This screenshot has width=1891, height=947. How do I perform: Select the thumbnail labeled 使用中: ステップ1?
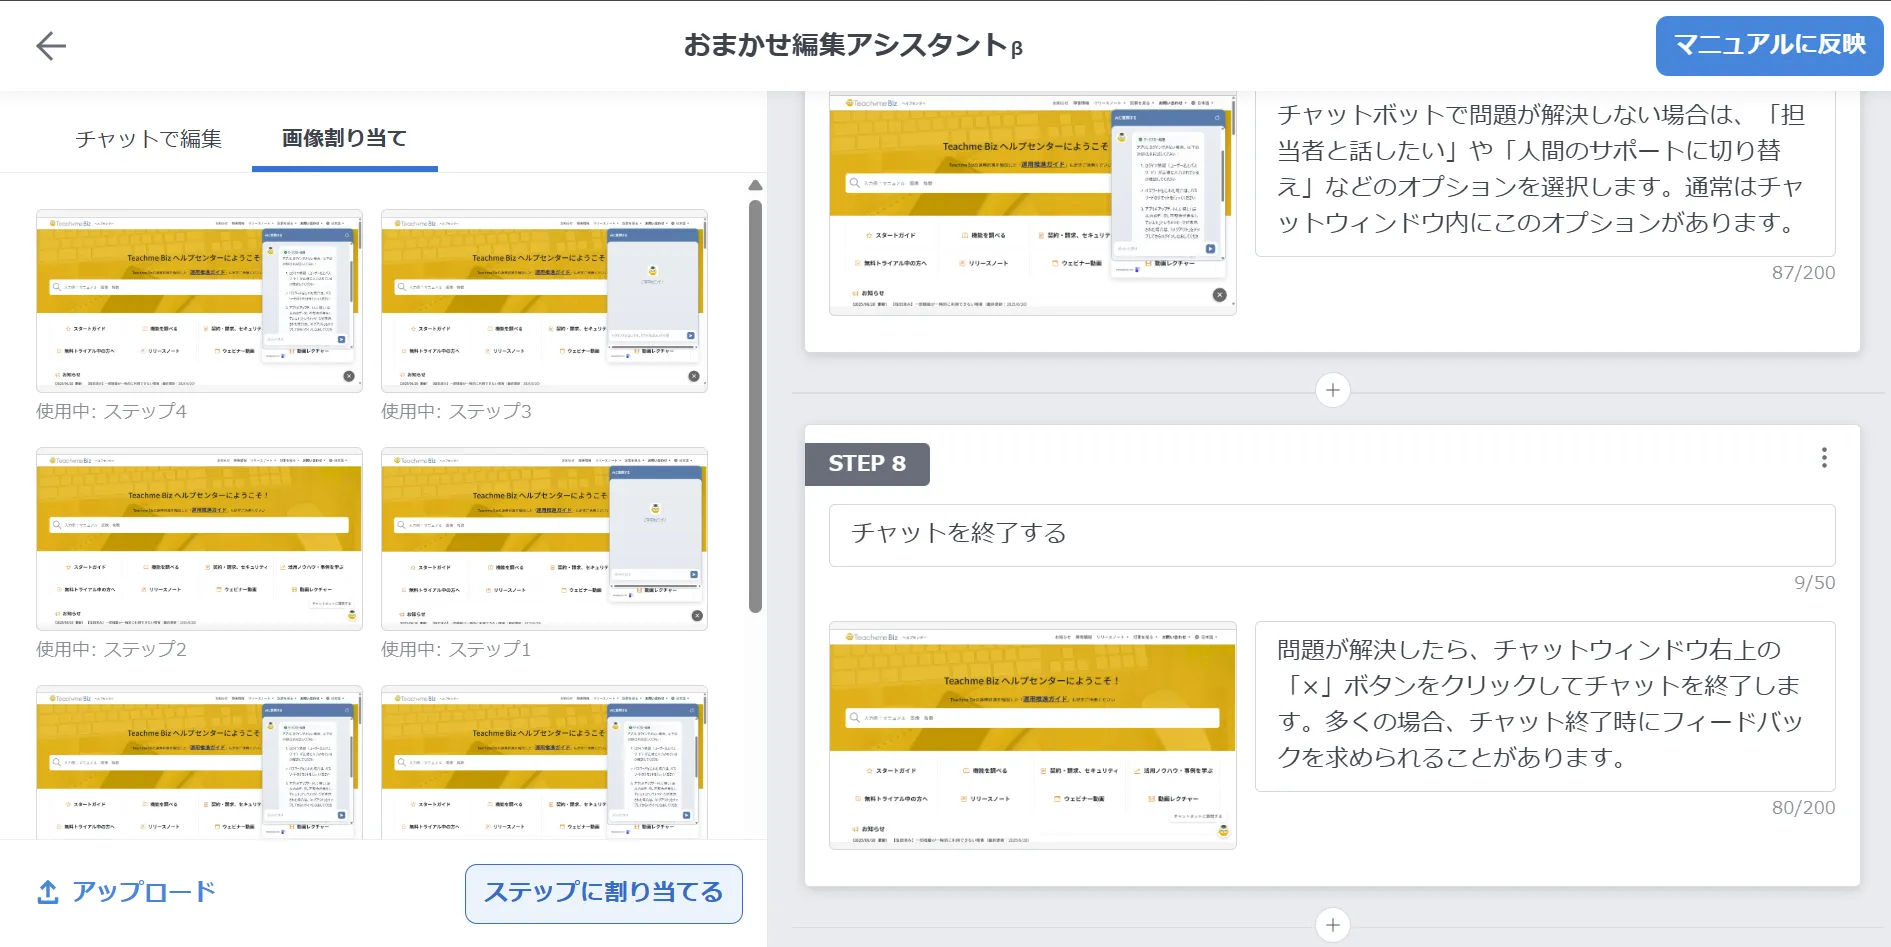click(543, 537)
